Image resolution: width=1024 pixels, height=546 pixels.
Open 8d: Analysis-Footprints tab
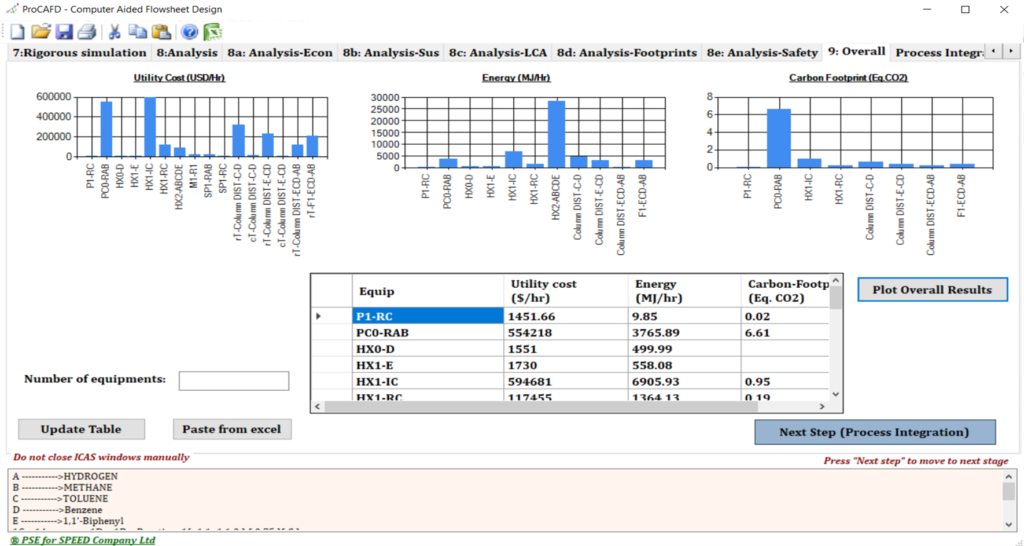(627, 53)
